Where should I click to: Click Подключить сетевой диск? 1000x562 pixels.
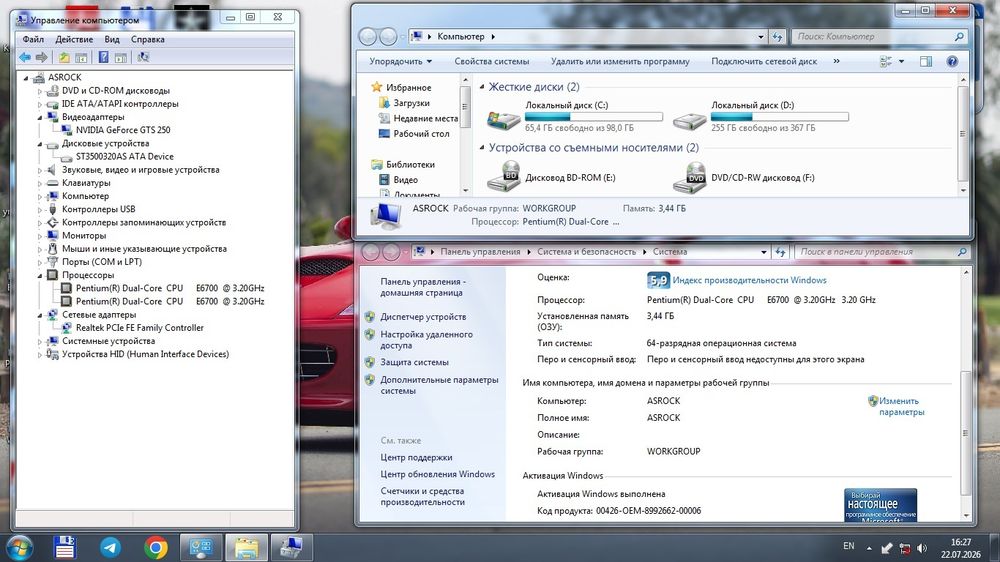764,61
